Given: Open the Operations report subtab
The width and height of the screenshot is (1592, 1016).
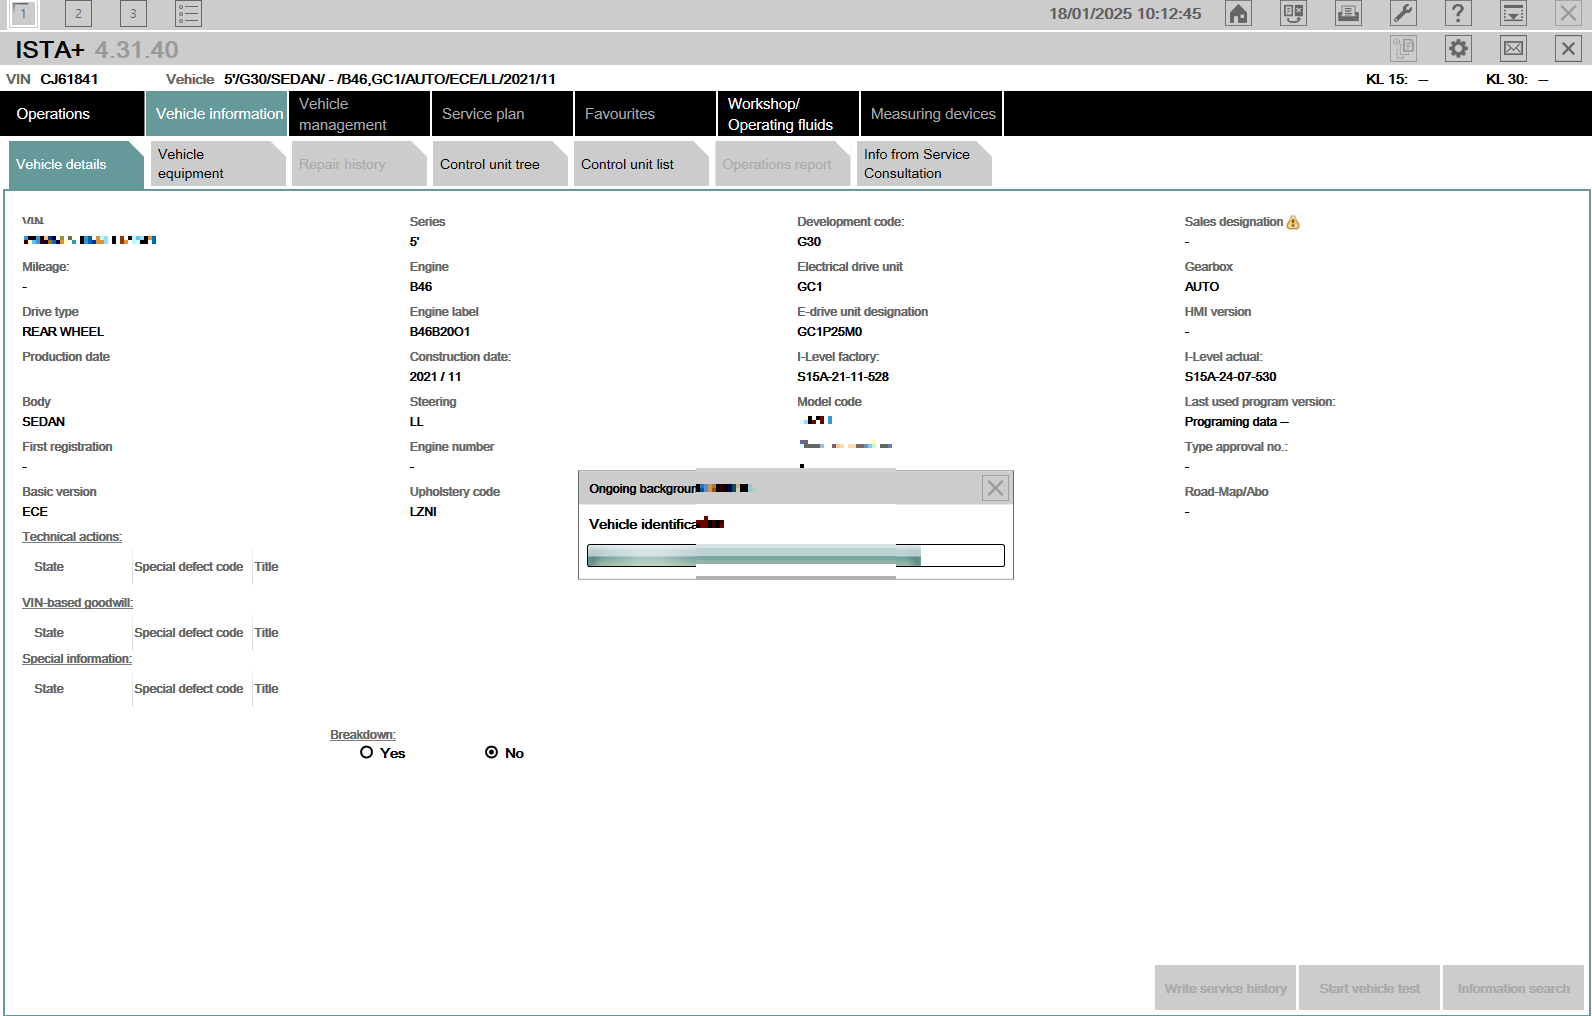Looking at the screenshot, I should coord(783,164).
